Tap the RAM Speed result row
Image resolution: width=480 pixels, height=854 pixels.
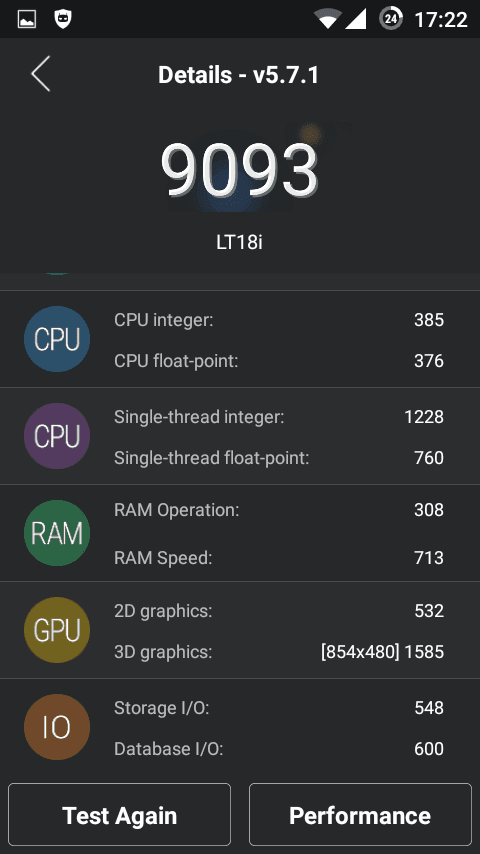279,558
